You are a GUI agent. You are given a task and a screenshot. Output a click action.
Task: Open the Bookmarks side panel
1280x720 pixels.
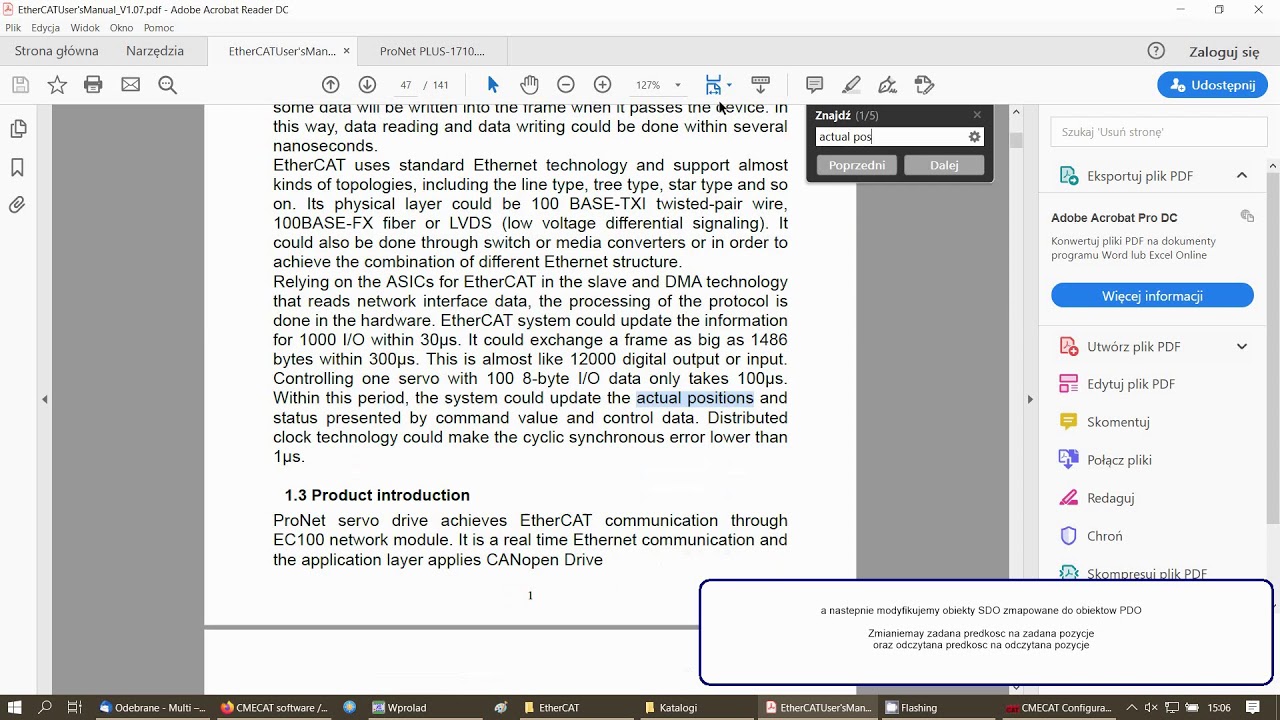click(x=17, y=167)
